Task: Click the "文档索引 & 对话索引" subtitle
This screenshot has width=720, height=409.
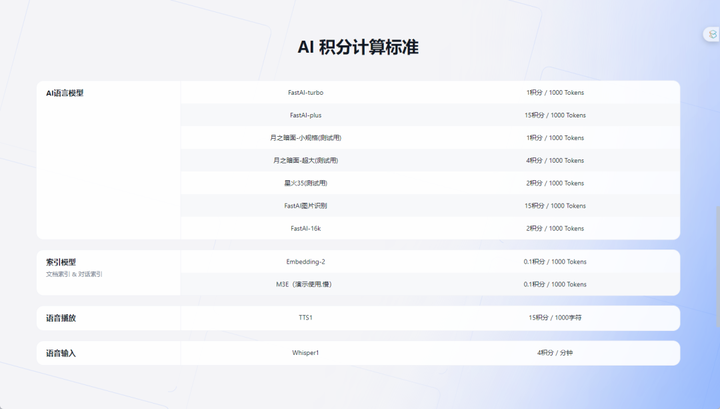Action: (74, 274)
